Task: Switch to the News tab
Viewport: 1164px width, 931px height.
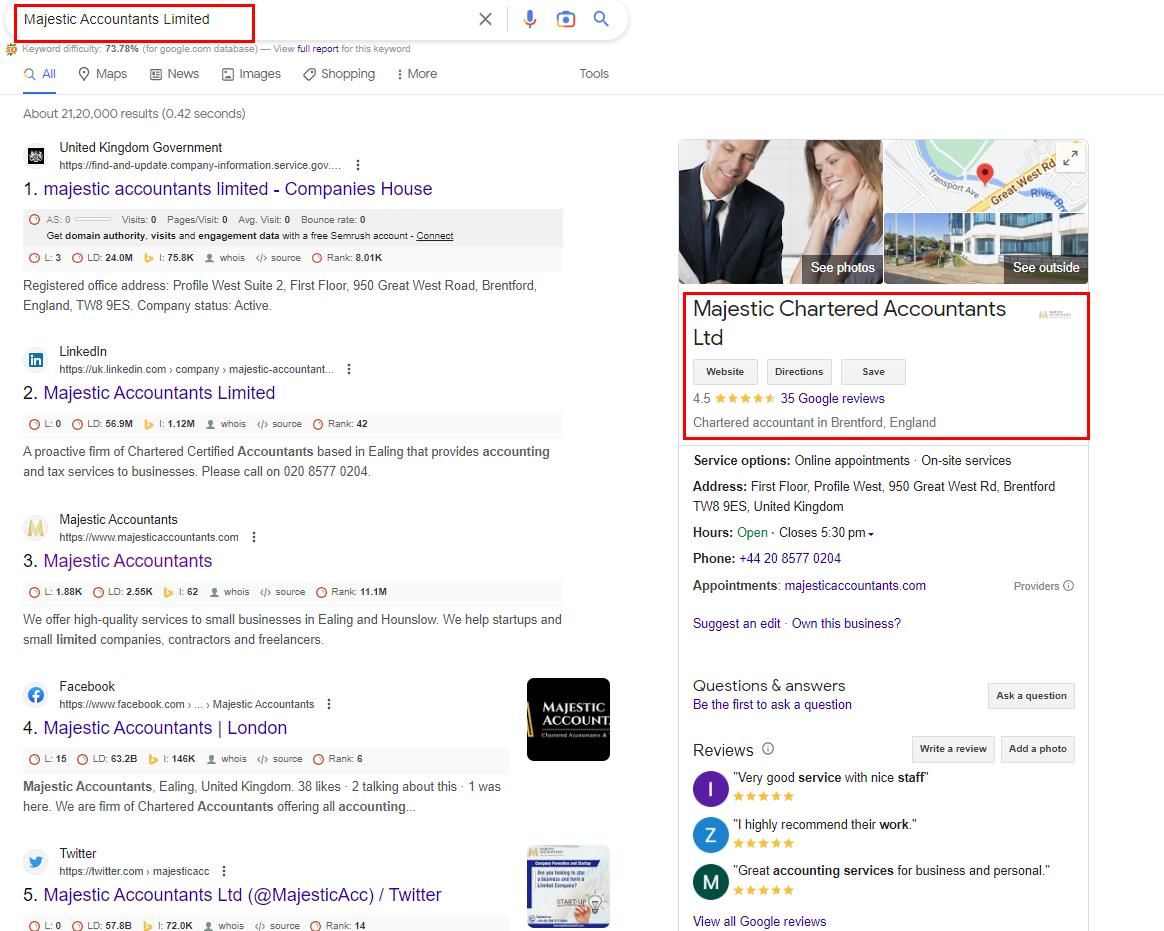Action: 174,74
